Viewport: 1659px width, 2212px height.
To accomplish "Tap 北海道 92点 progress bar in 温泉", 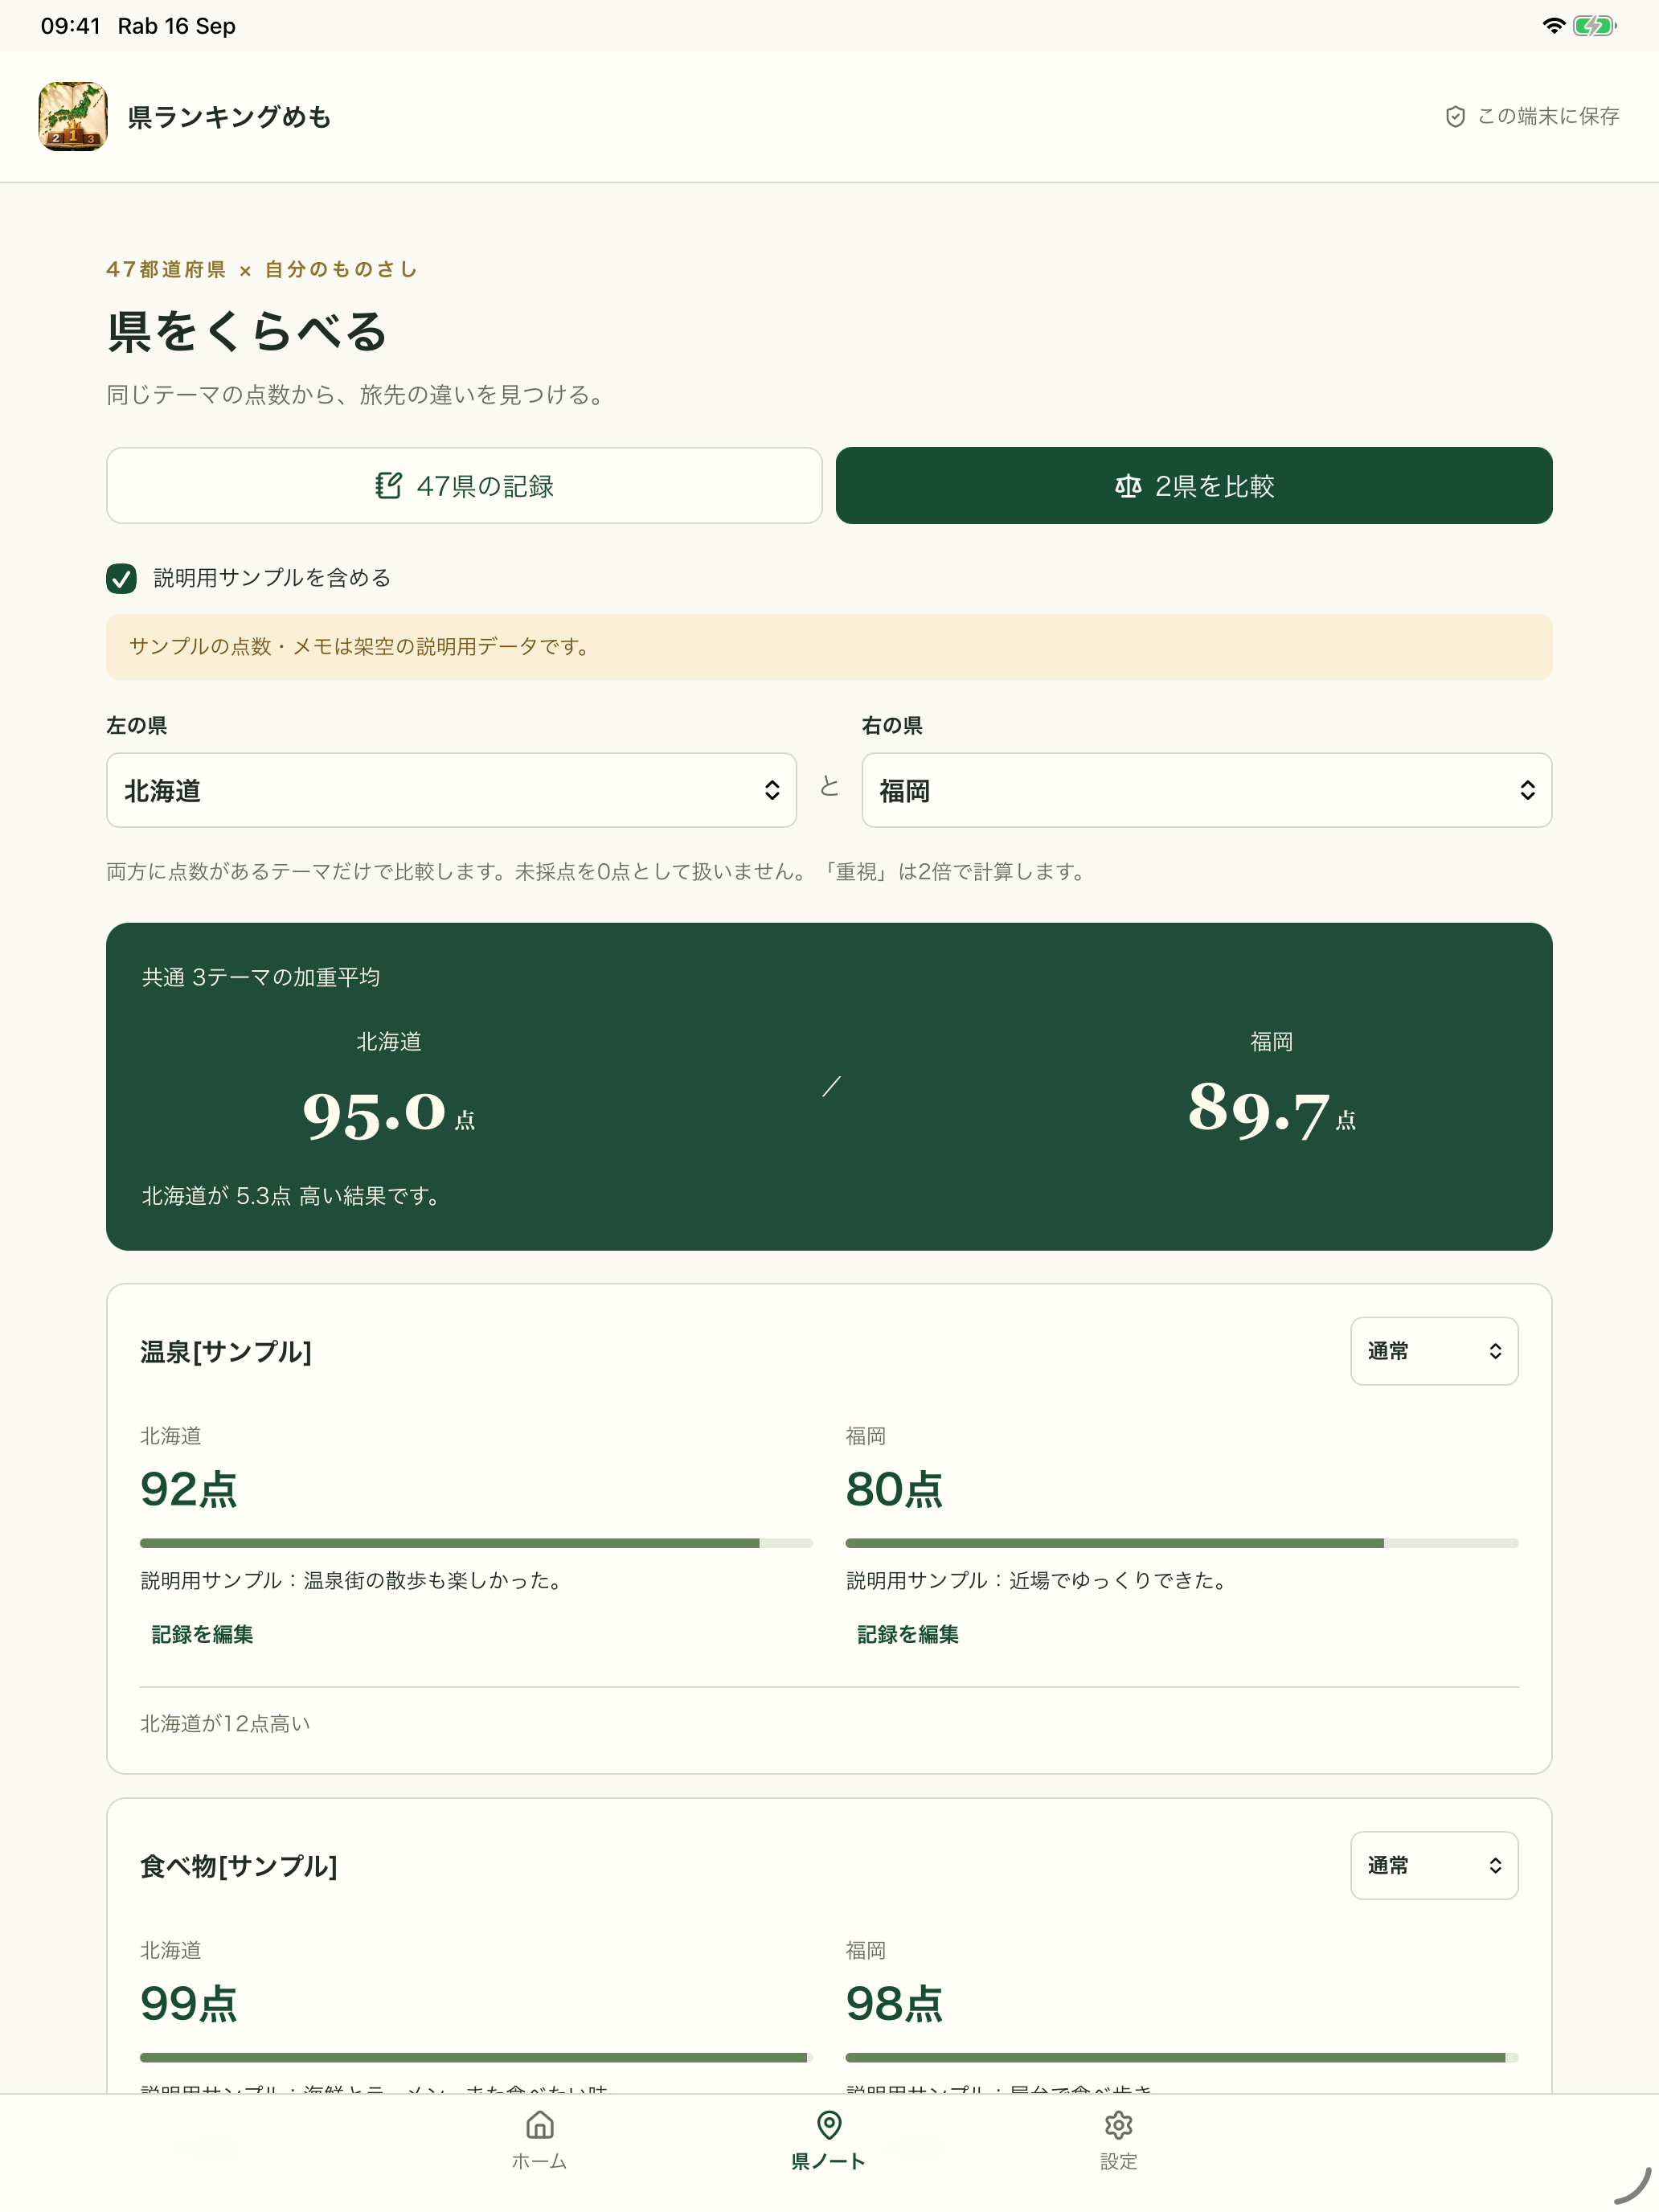I will [476, 1543].
